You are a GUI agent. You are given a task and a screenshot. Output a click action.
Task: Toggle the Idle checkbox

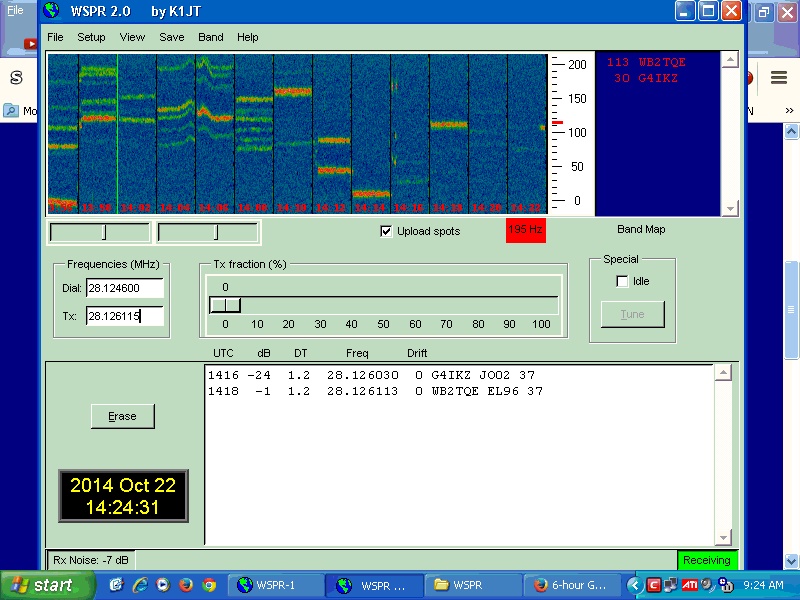[x=622, y=281]
